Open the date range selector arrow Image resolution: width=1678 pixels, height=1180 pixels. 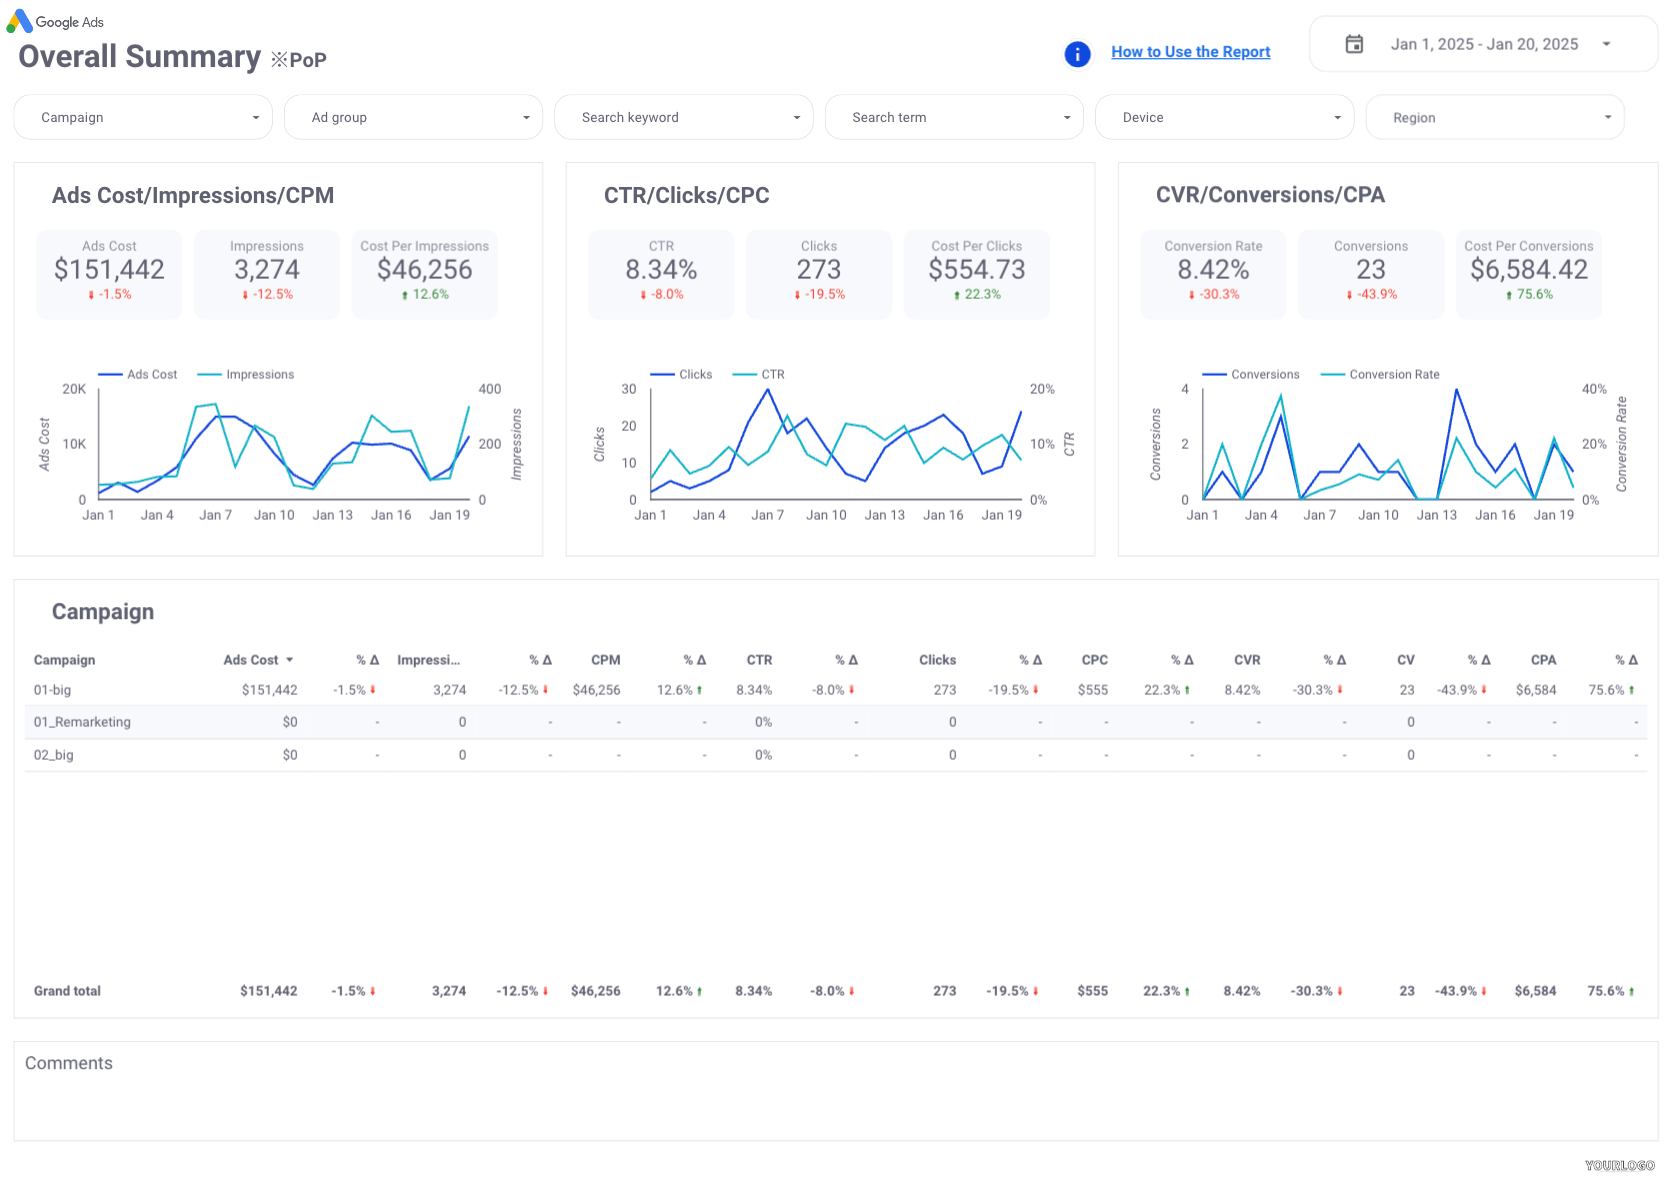pos(1606,44)
